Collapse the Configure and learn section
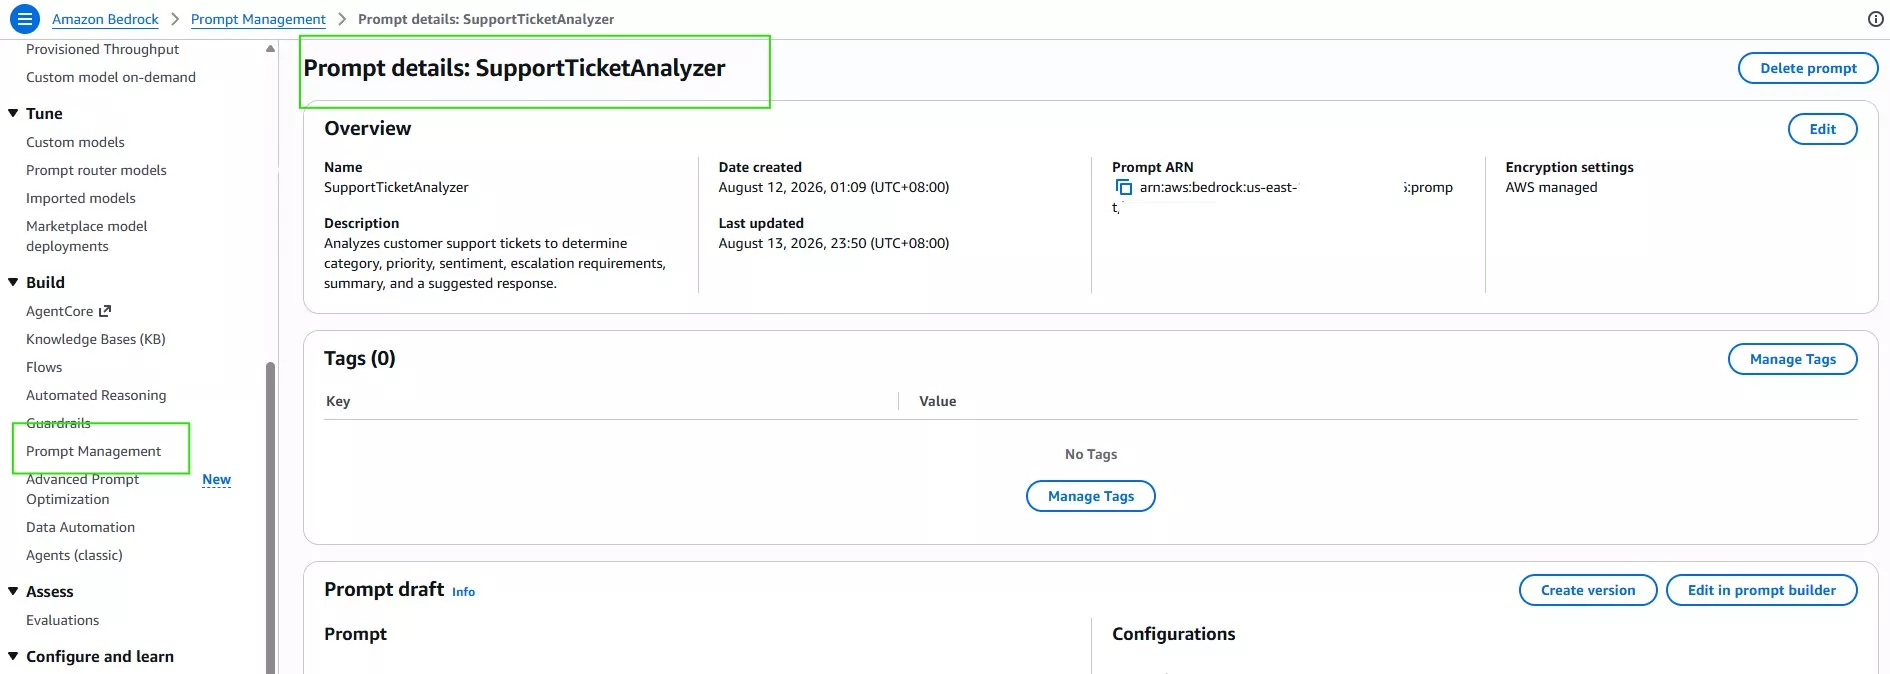The height and width of the screenshot is (674, 1890). 13,656
